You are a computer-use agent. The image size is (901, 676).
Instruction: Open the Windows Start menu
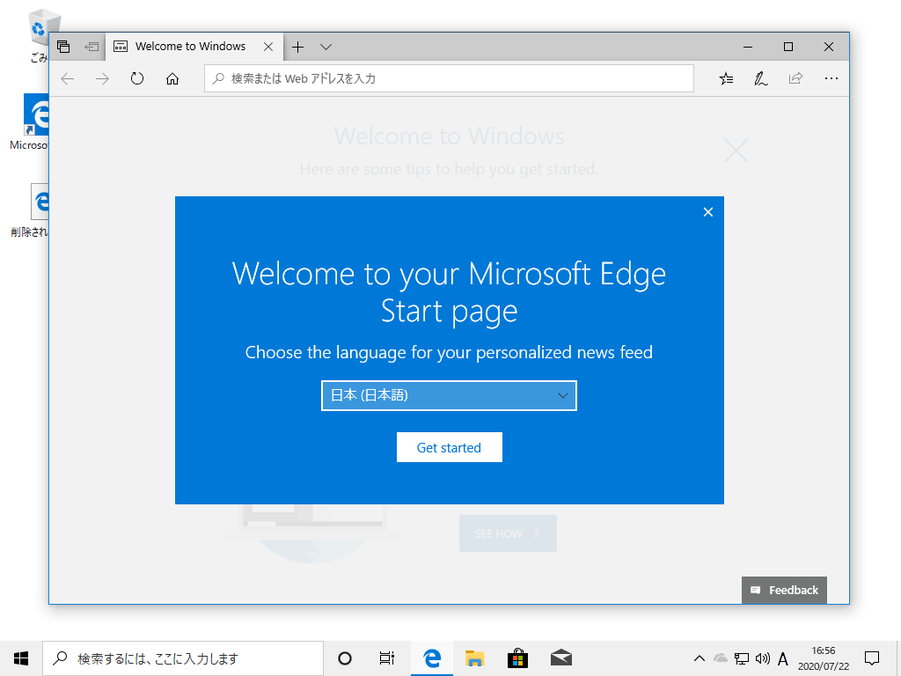pyautogui.click(x=21, y=659)
